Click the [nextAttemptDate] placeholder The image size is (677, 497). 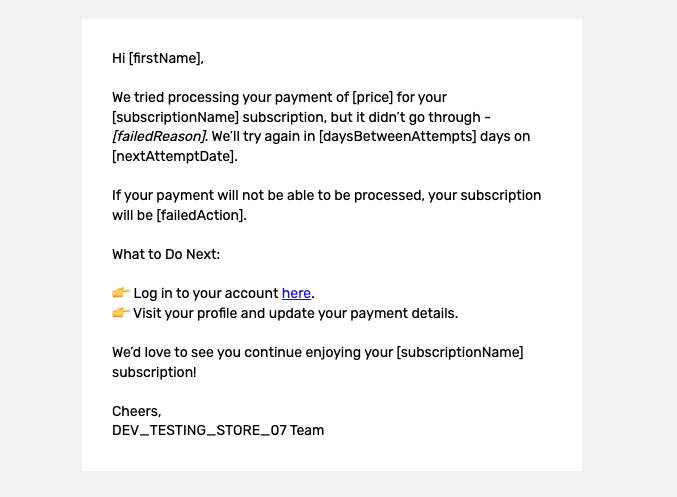click(x=173, y=156)
